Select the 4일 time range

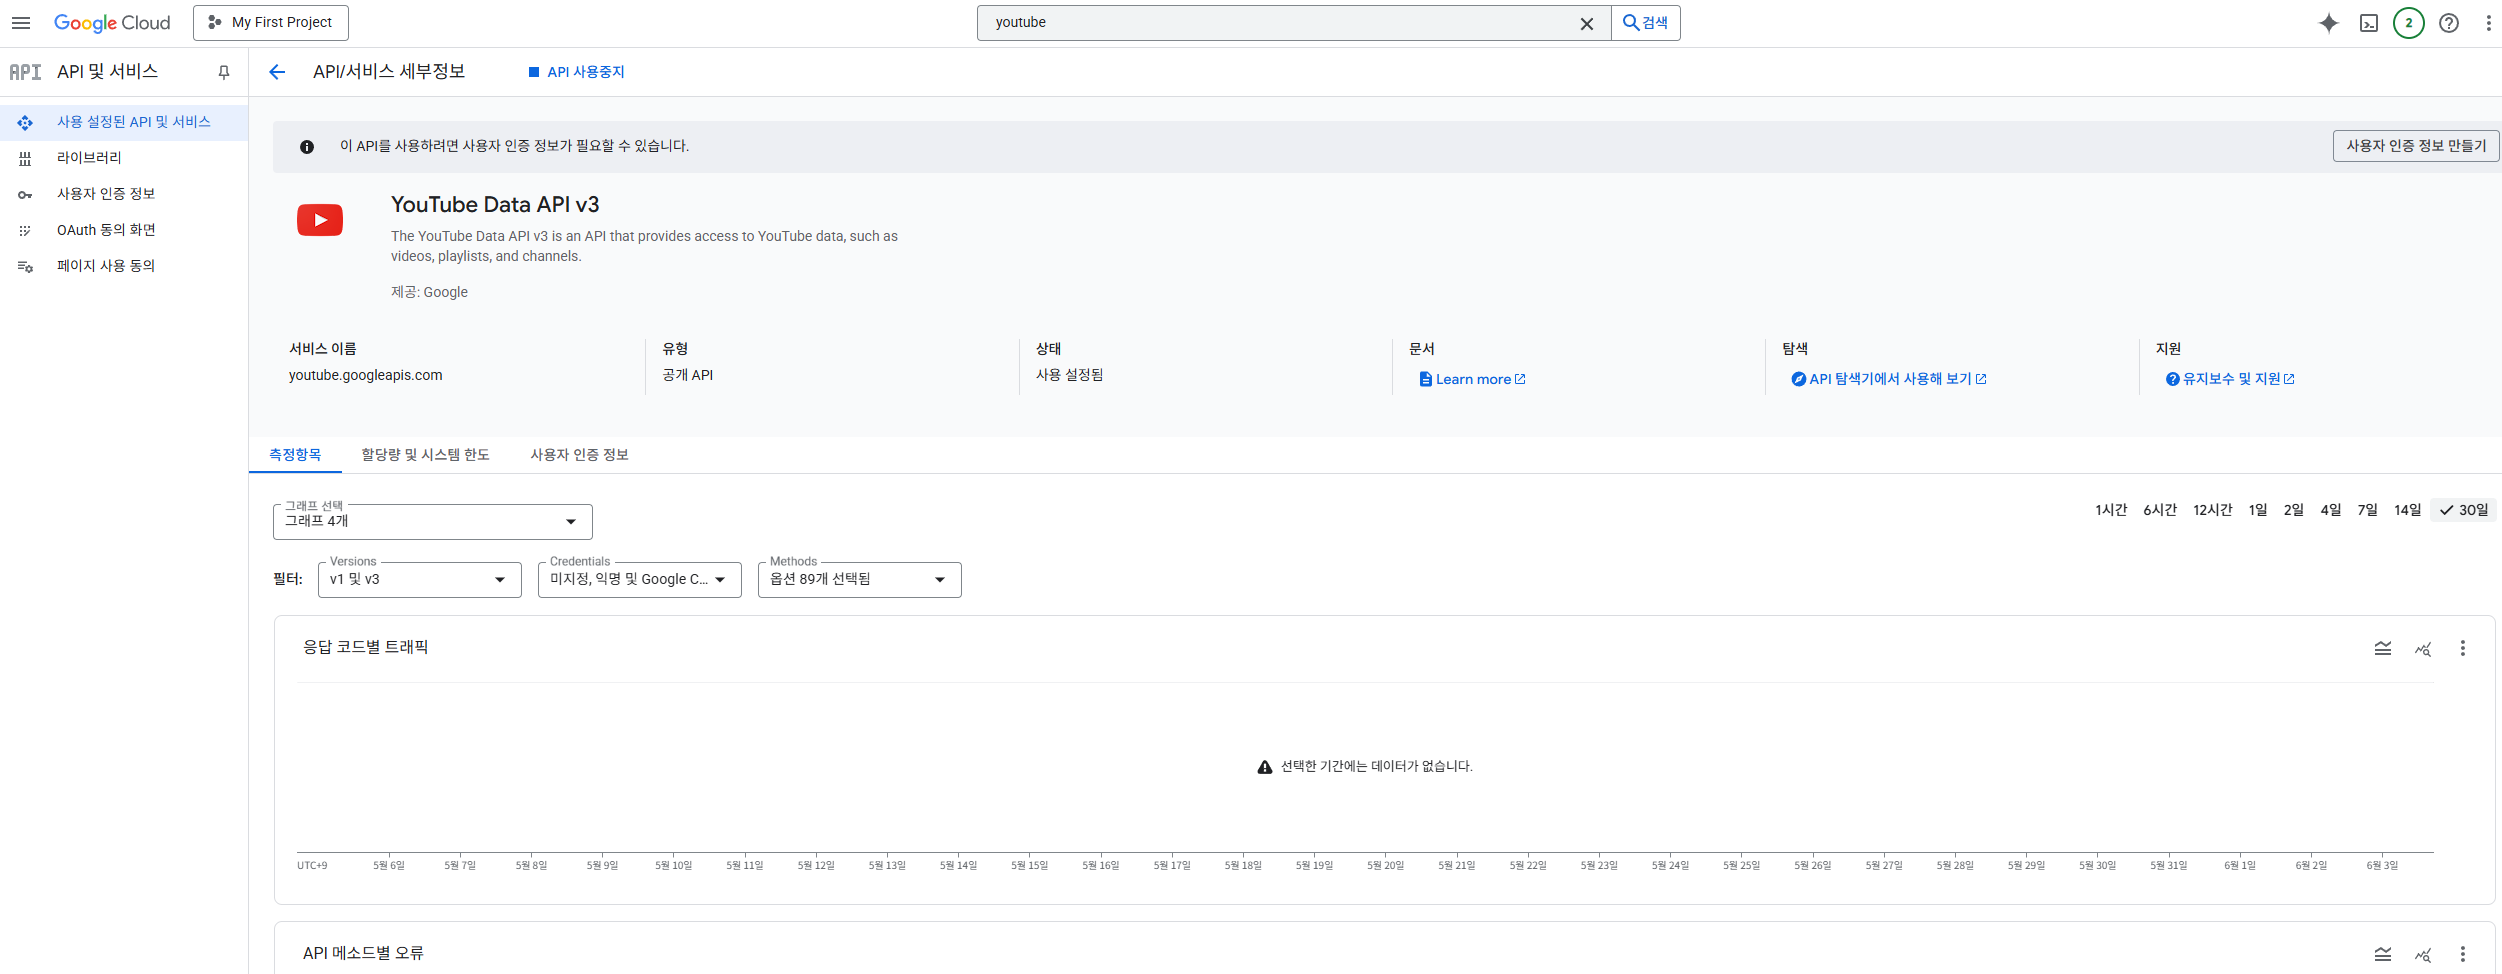pos(2331,510)
